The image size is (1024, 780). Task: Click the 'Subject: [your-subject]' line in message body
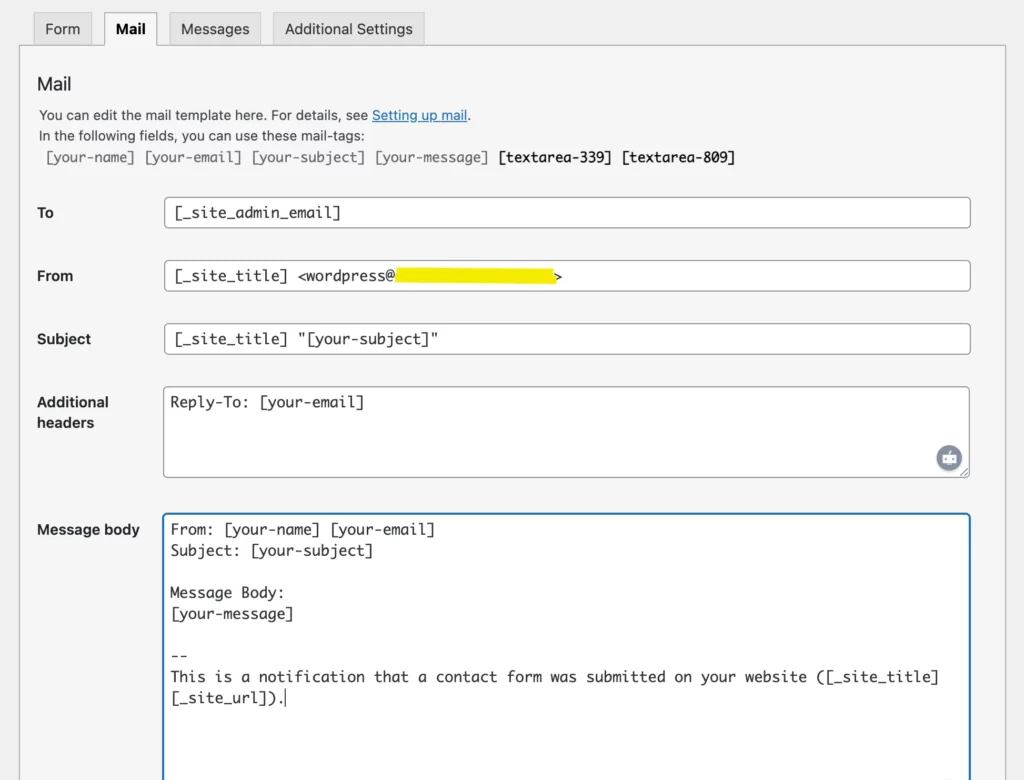[x=272, y=551]
